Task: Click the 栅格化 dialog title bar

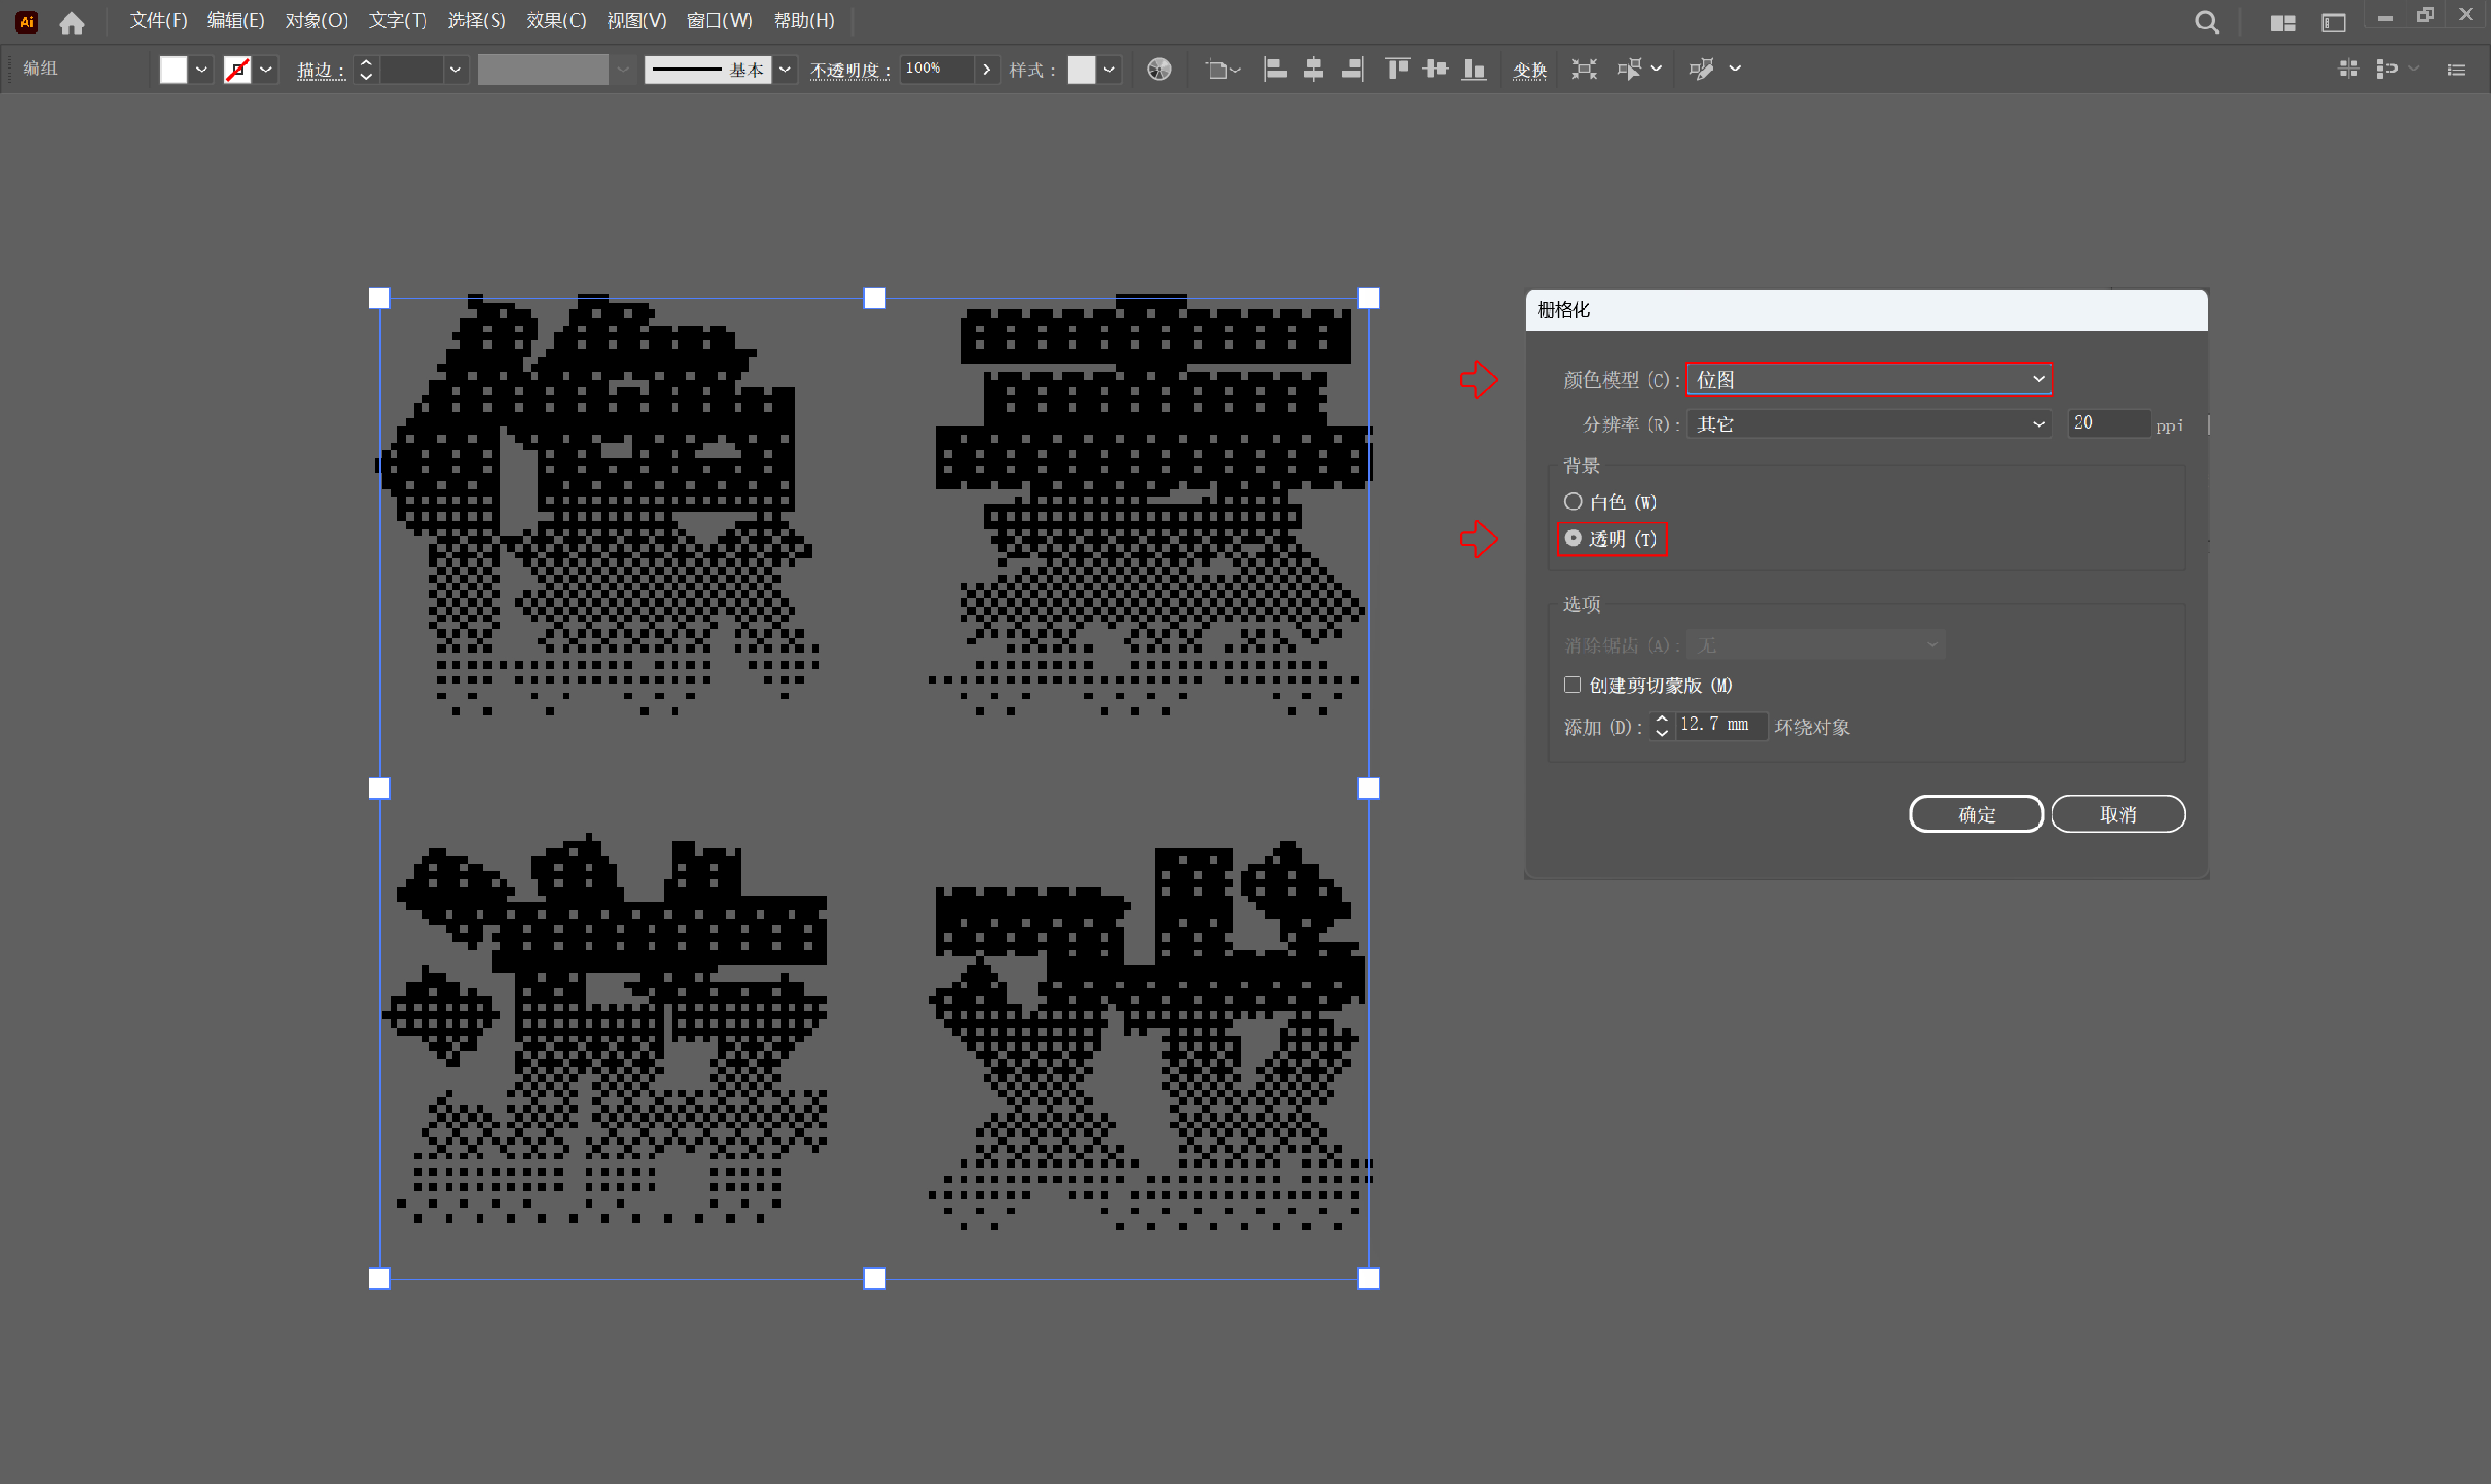Action: [1866, 310]
